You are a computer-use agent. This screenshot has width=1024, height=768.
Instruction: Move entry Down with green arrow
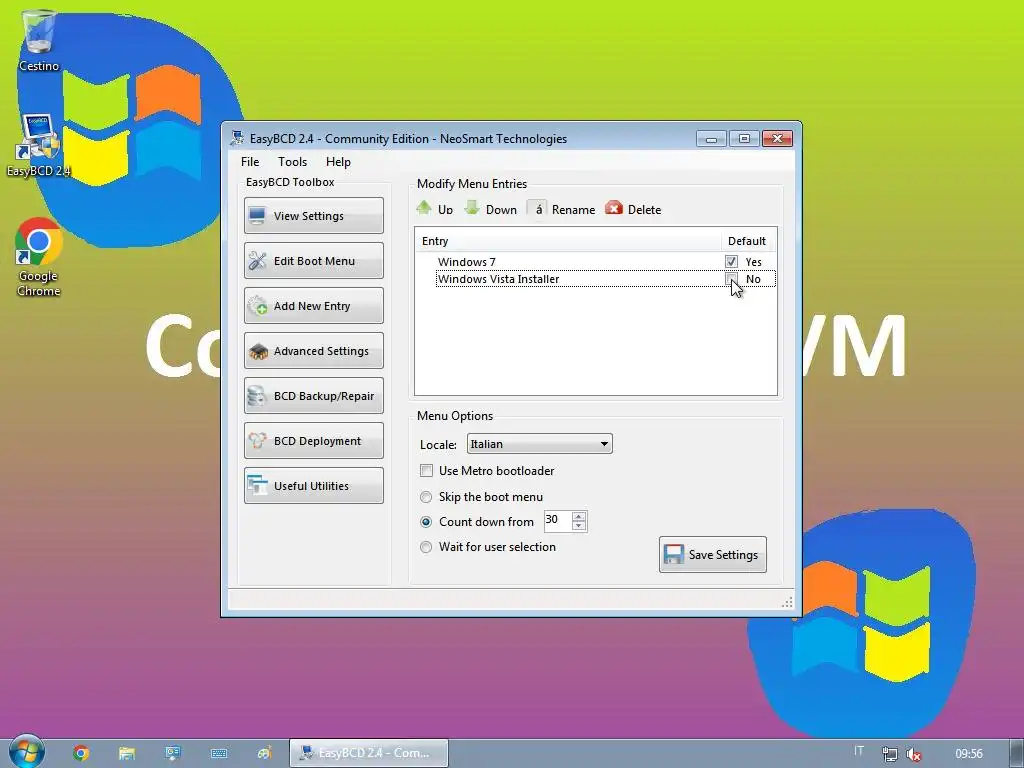tap(490, 209)
